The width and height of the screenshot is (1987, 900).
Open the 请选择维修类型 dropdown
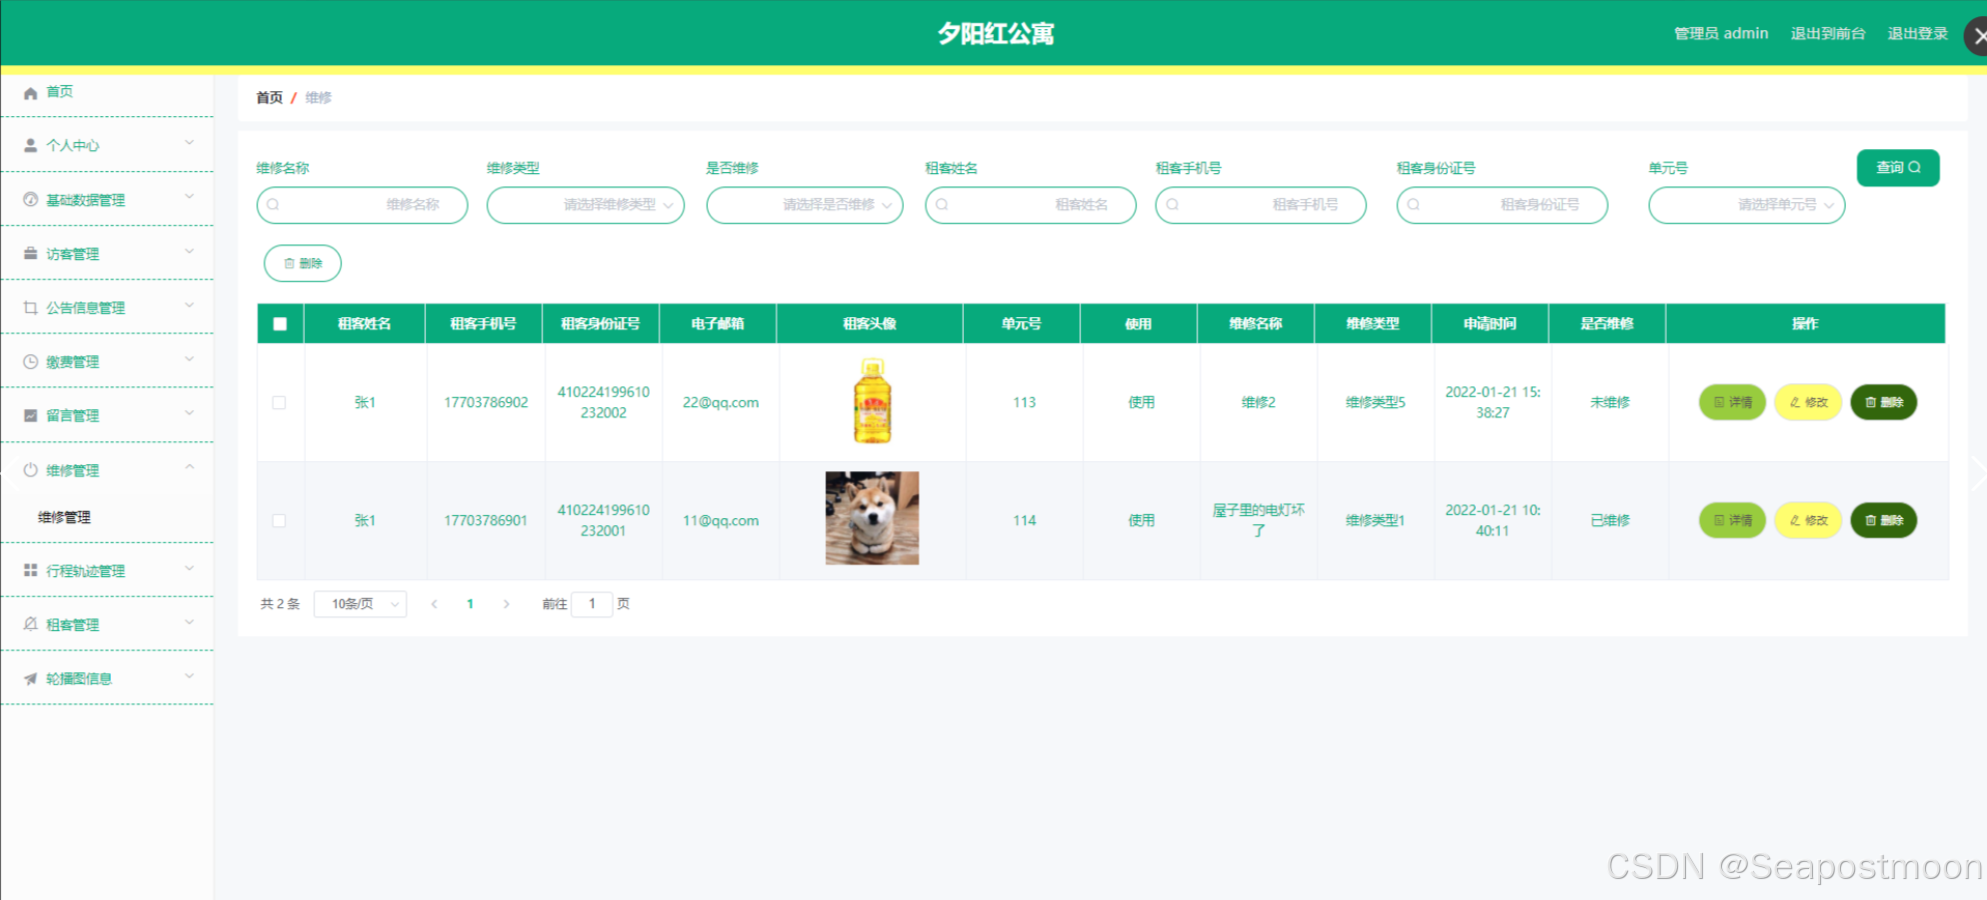(x=585, y=205)
